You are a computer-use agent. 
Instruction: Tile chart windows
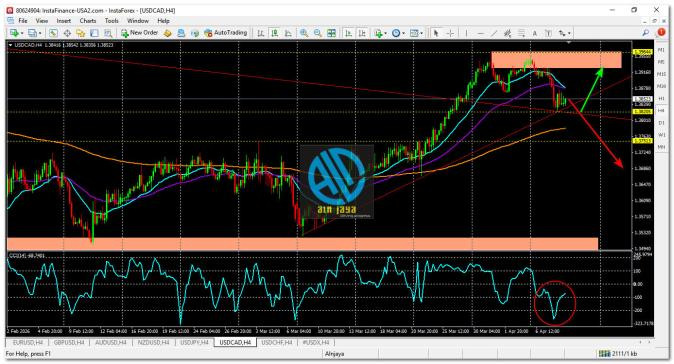coord(331,33)
